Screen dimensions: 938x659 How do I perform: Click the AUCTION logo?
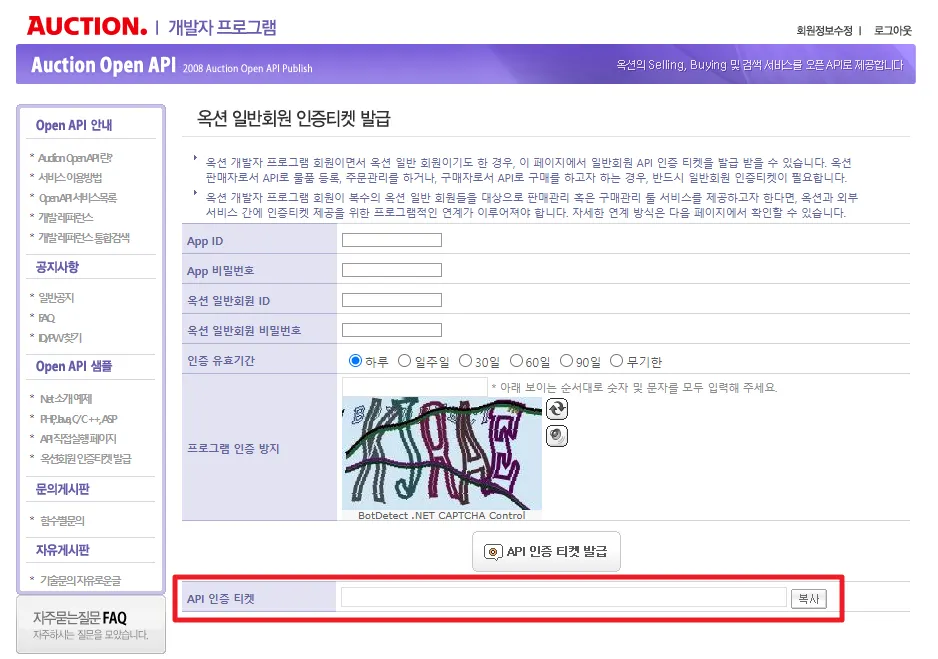(87, 26)
